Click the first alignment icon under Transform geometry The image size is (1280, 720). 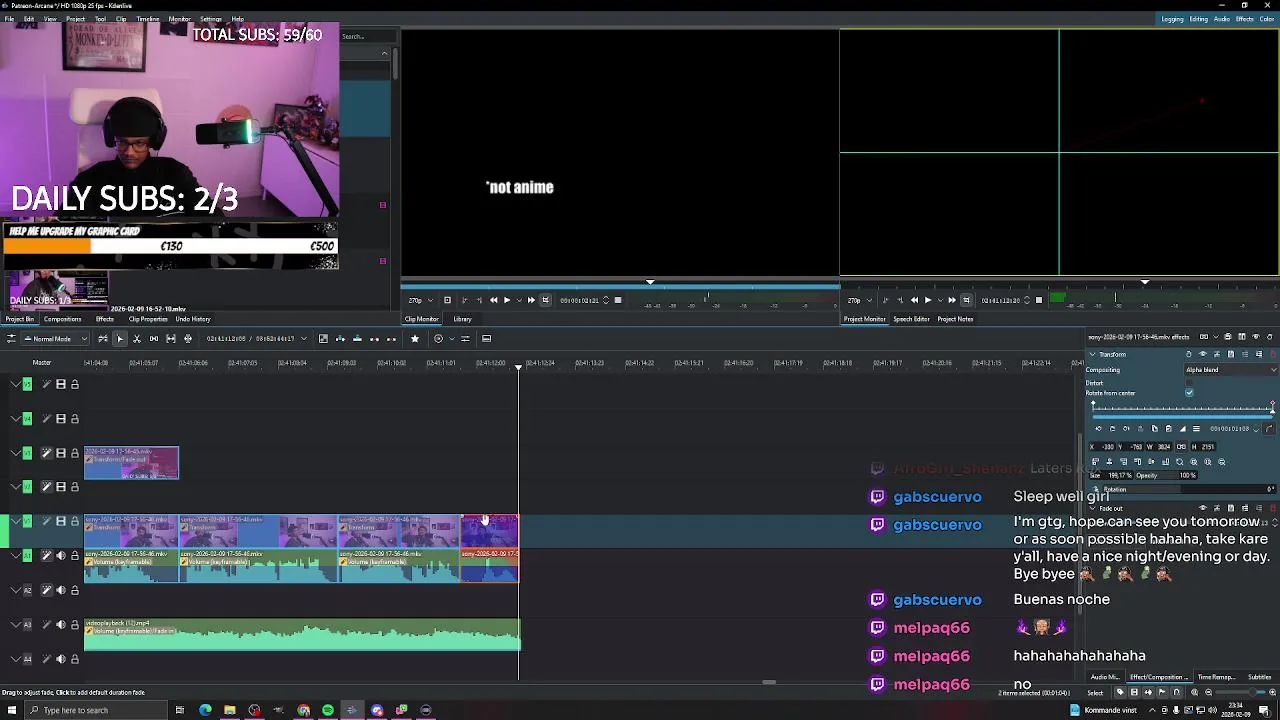(1095, 462)
